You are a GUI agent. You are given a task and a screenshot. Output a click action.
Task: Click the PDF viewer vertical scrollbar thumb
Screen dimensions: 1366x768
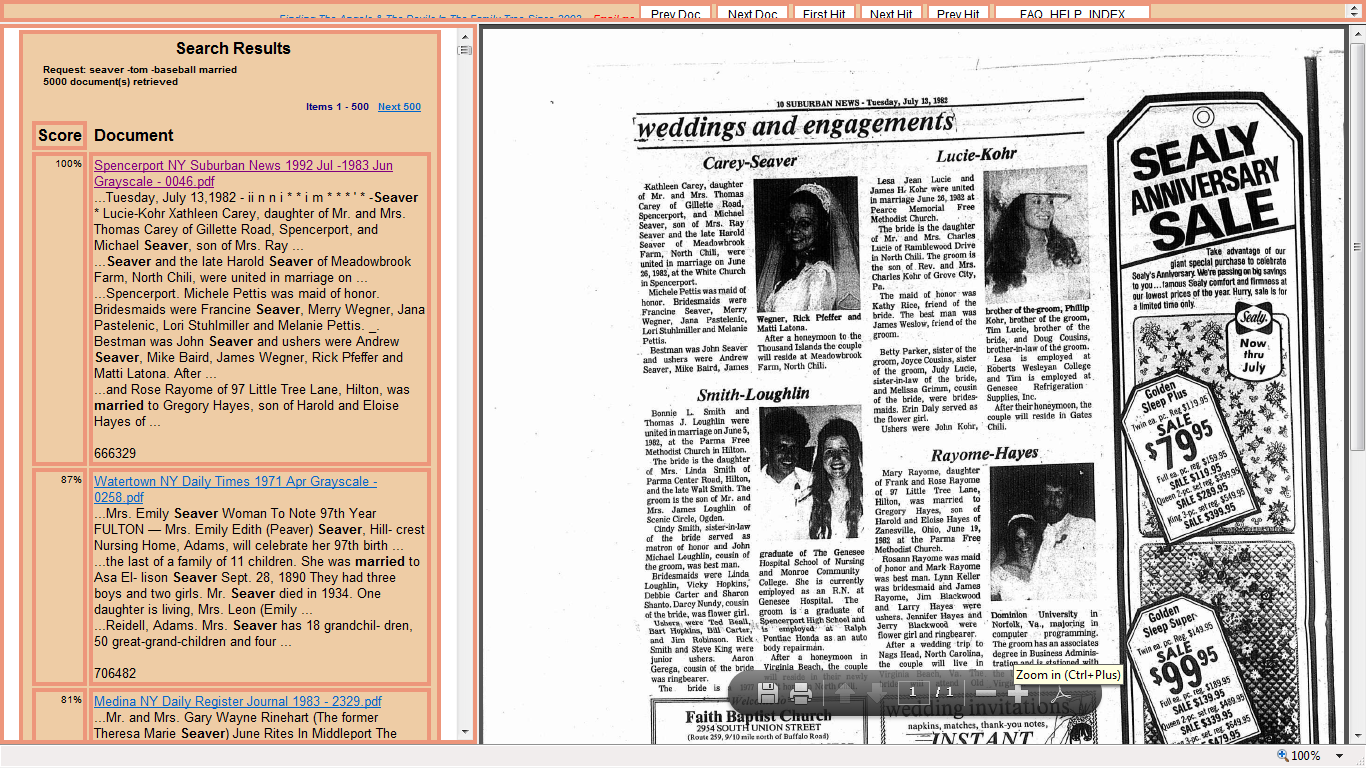coord(1357,247)
